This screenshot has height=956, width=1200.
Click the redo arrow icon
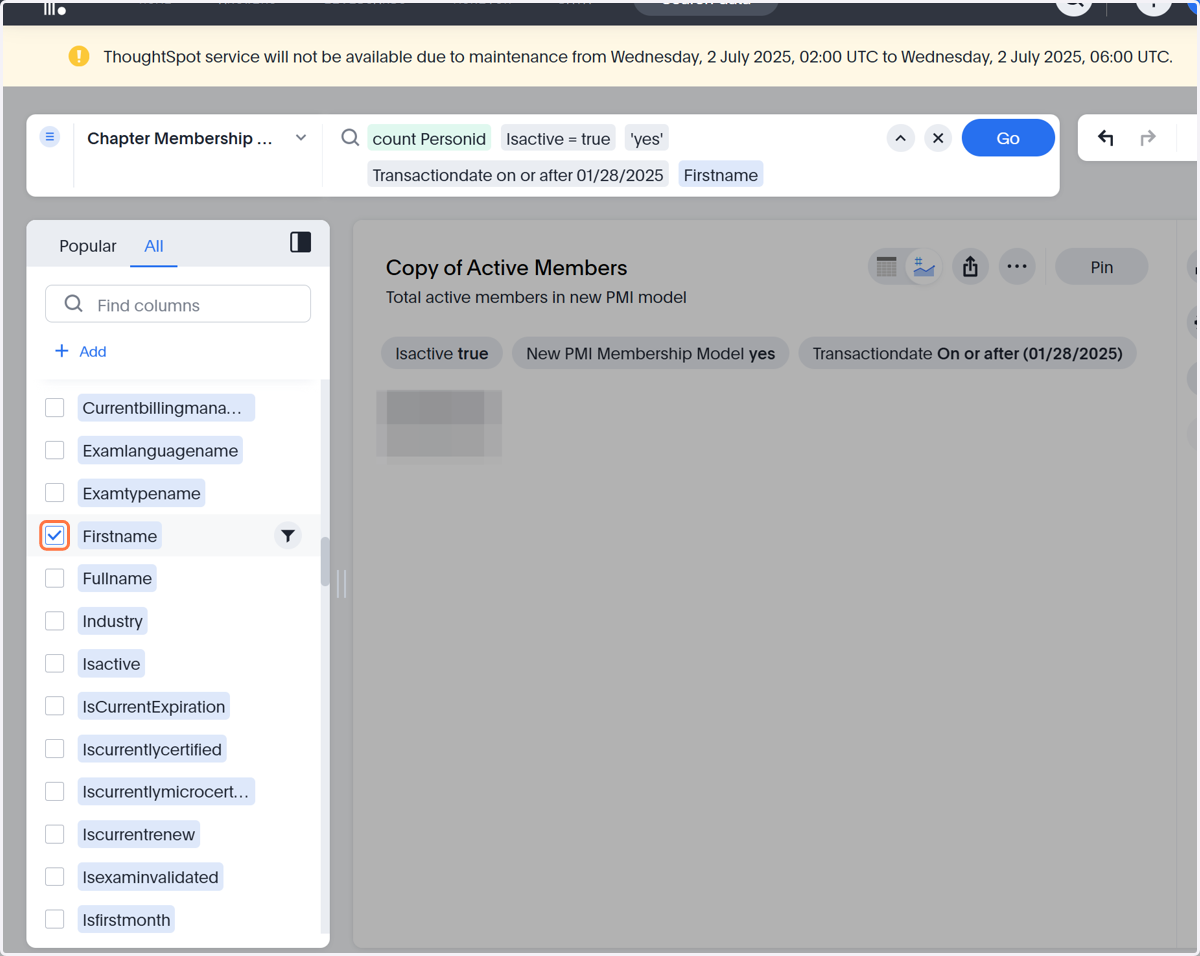click(1148, 138)
